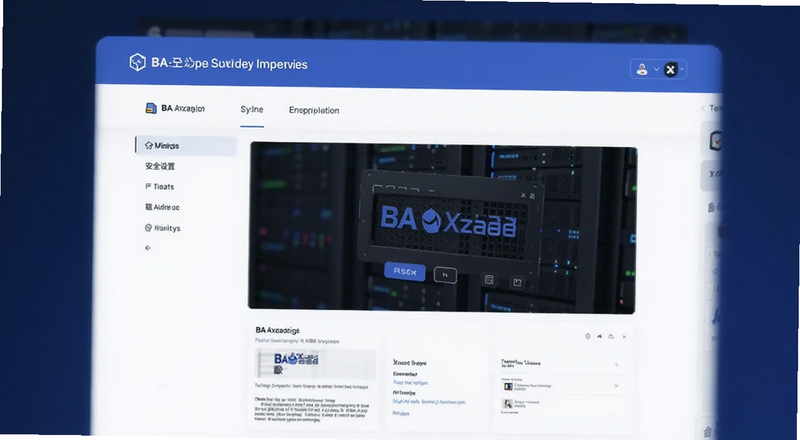Click the black circular X icon in the header
Image resolution: width=800 pixels, height=440 pixels.
(671, 69)
